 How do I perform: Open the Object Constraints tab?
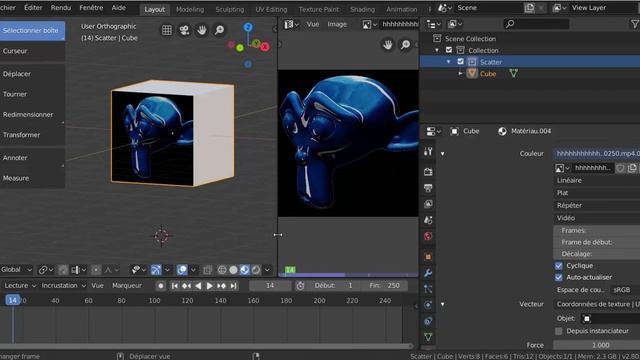(x=428, y=321)
